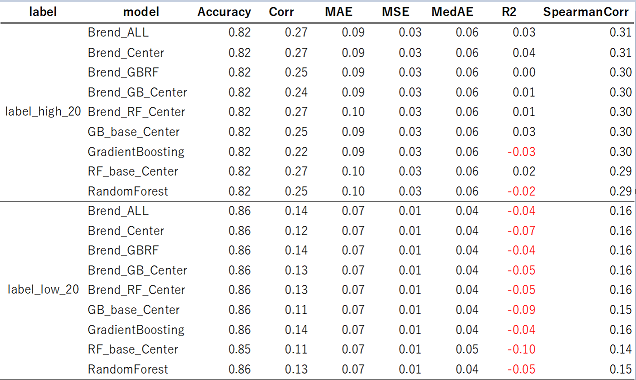Select the 0.05 MedAE value cell
This screenshot has width=636, height=380.
[467, 349]
